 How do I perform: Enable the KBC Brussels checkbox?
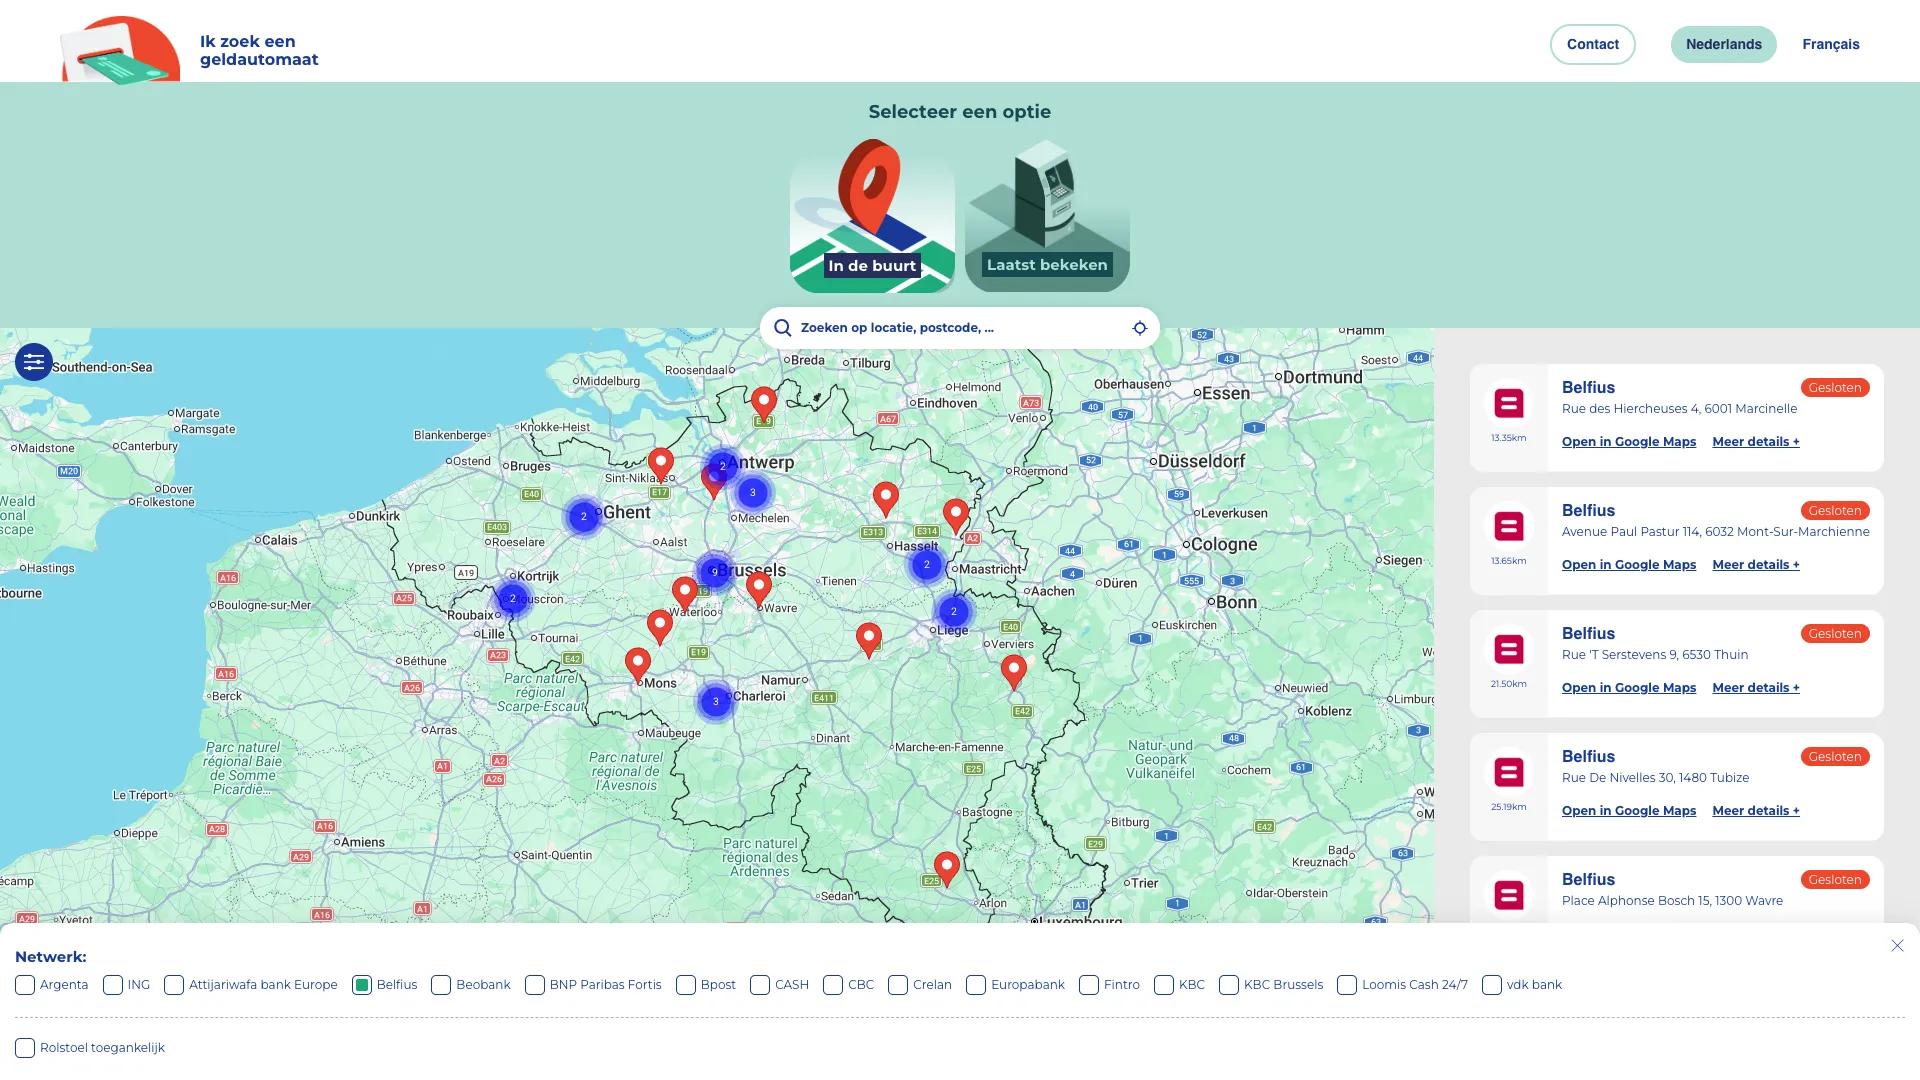tap(1229, 985)
